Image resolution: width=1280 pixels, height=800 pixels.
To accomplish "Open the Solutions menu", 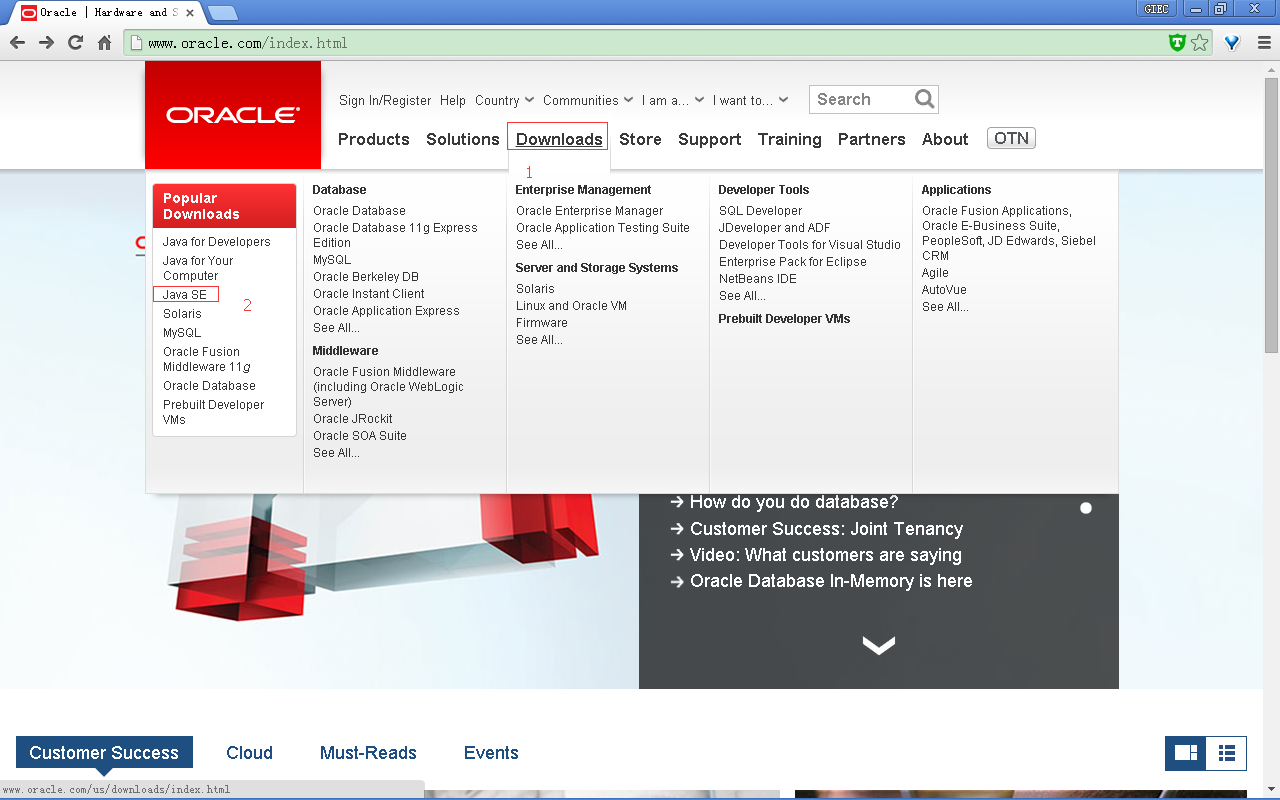I will point(463,139).
